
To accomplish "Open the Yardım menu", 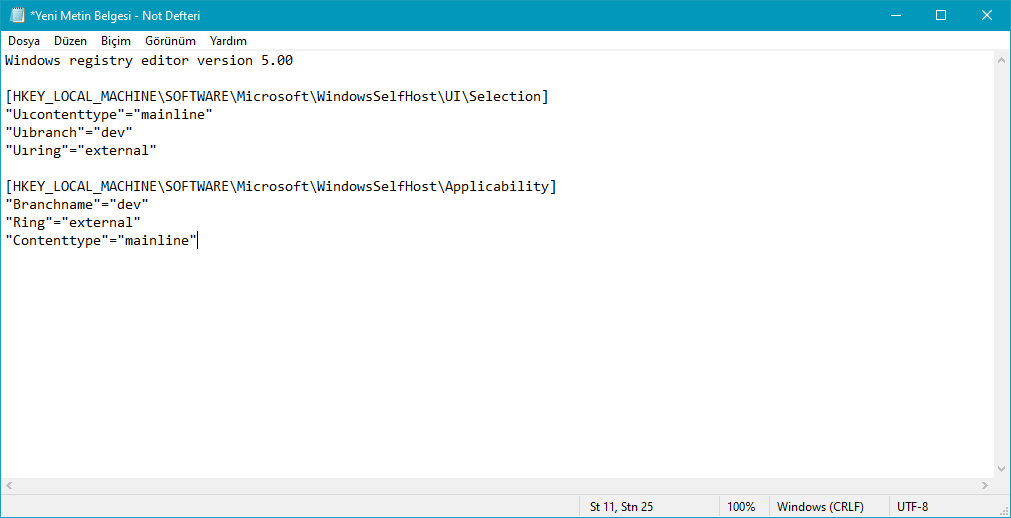I will click(x=228, y=41).
